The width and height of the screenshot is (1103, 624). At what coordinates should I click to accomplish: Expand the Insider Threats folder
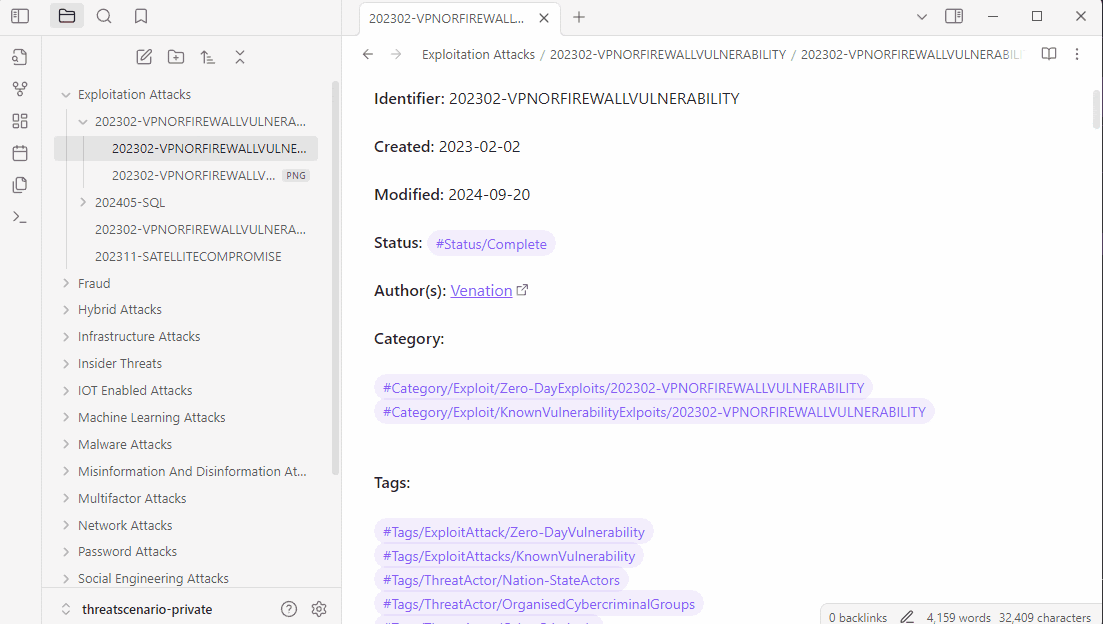[x=66, y=364]
